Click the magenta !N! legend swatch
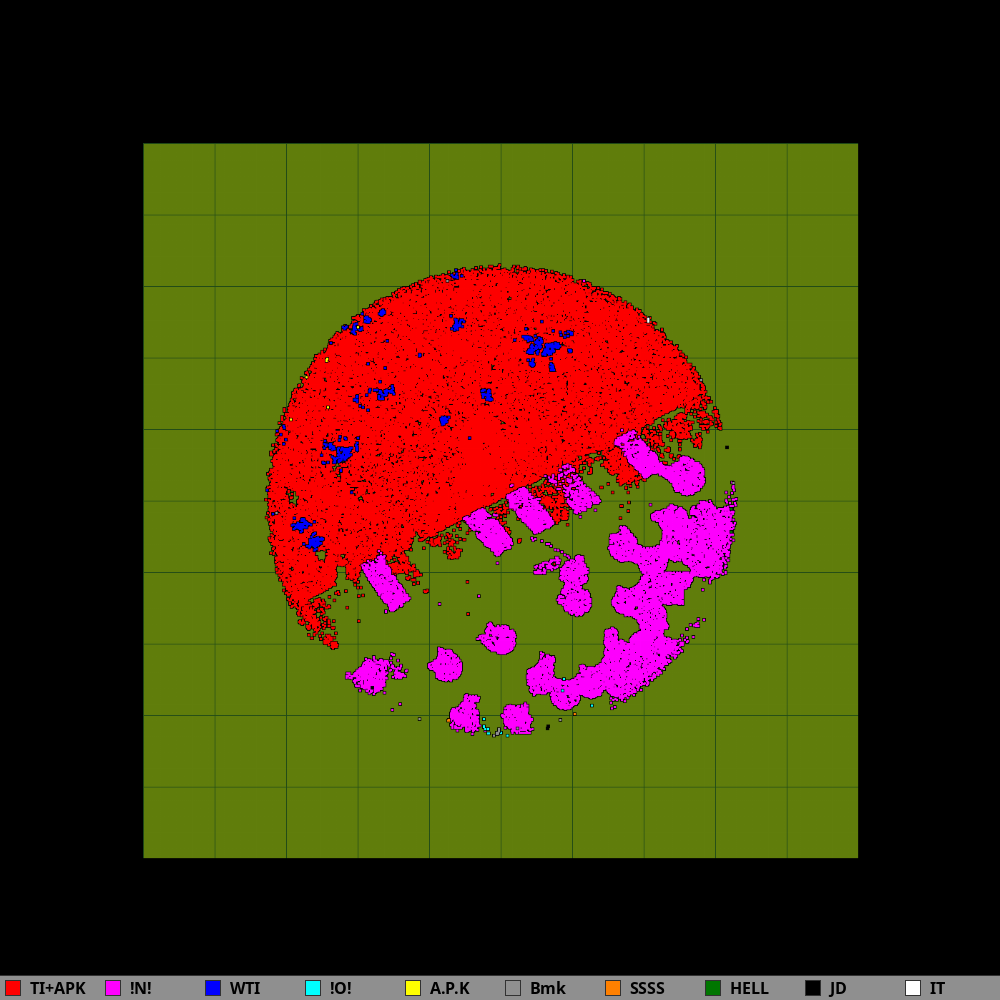The image size is (1000, 1000). (113, 988)
